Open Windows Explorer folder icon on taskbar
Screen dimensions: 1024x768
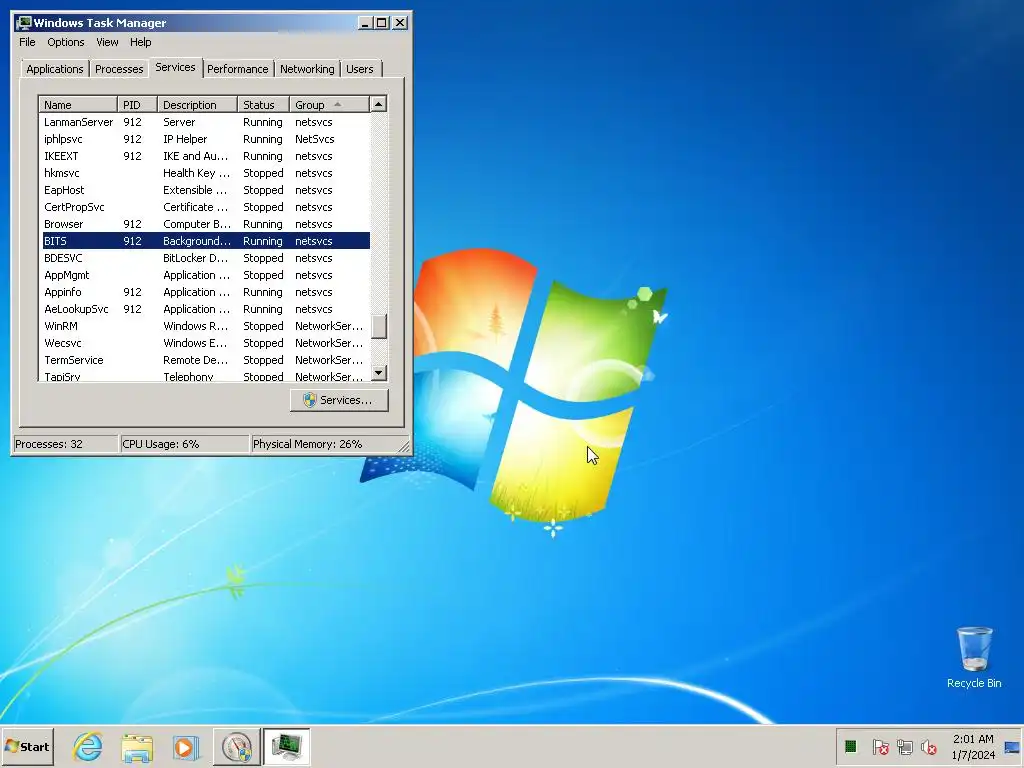tap(137, 747)
